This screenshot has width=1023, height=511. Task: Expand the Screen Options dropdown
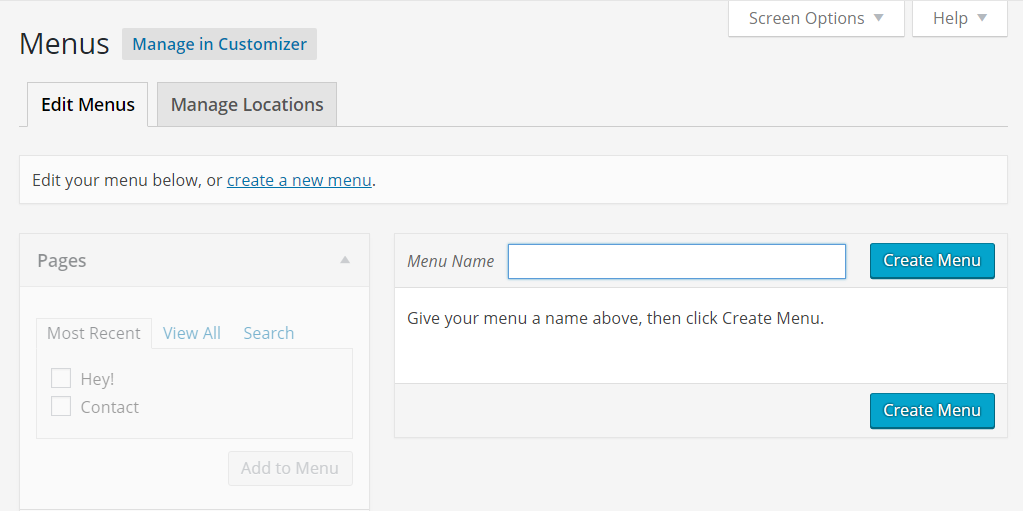(x=816, y=18)
